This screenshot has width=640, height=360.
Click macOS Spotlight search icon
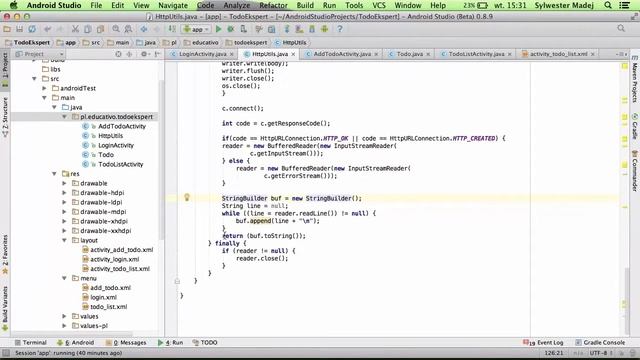pyautogui.click(x=608, y=5)
